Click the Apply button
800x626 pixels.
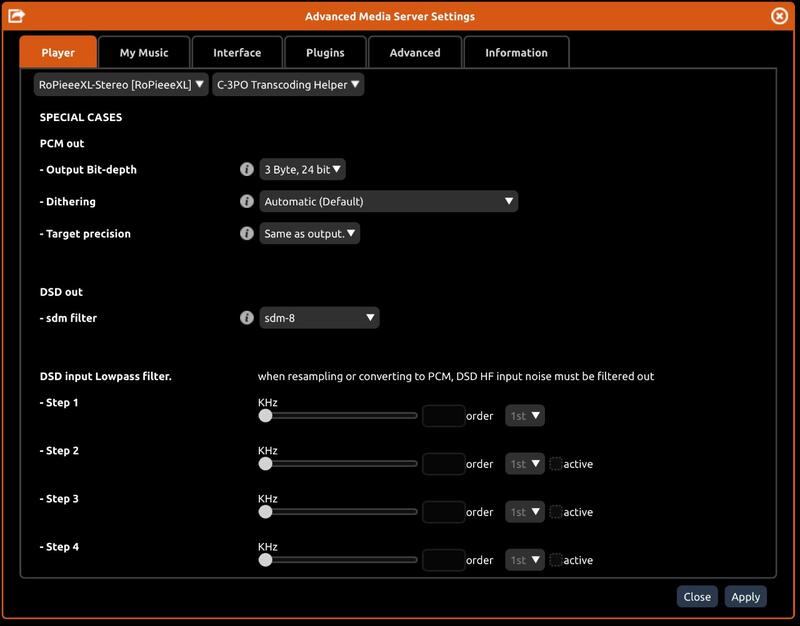pyautogui.click(x=745, y=597)
